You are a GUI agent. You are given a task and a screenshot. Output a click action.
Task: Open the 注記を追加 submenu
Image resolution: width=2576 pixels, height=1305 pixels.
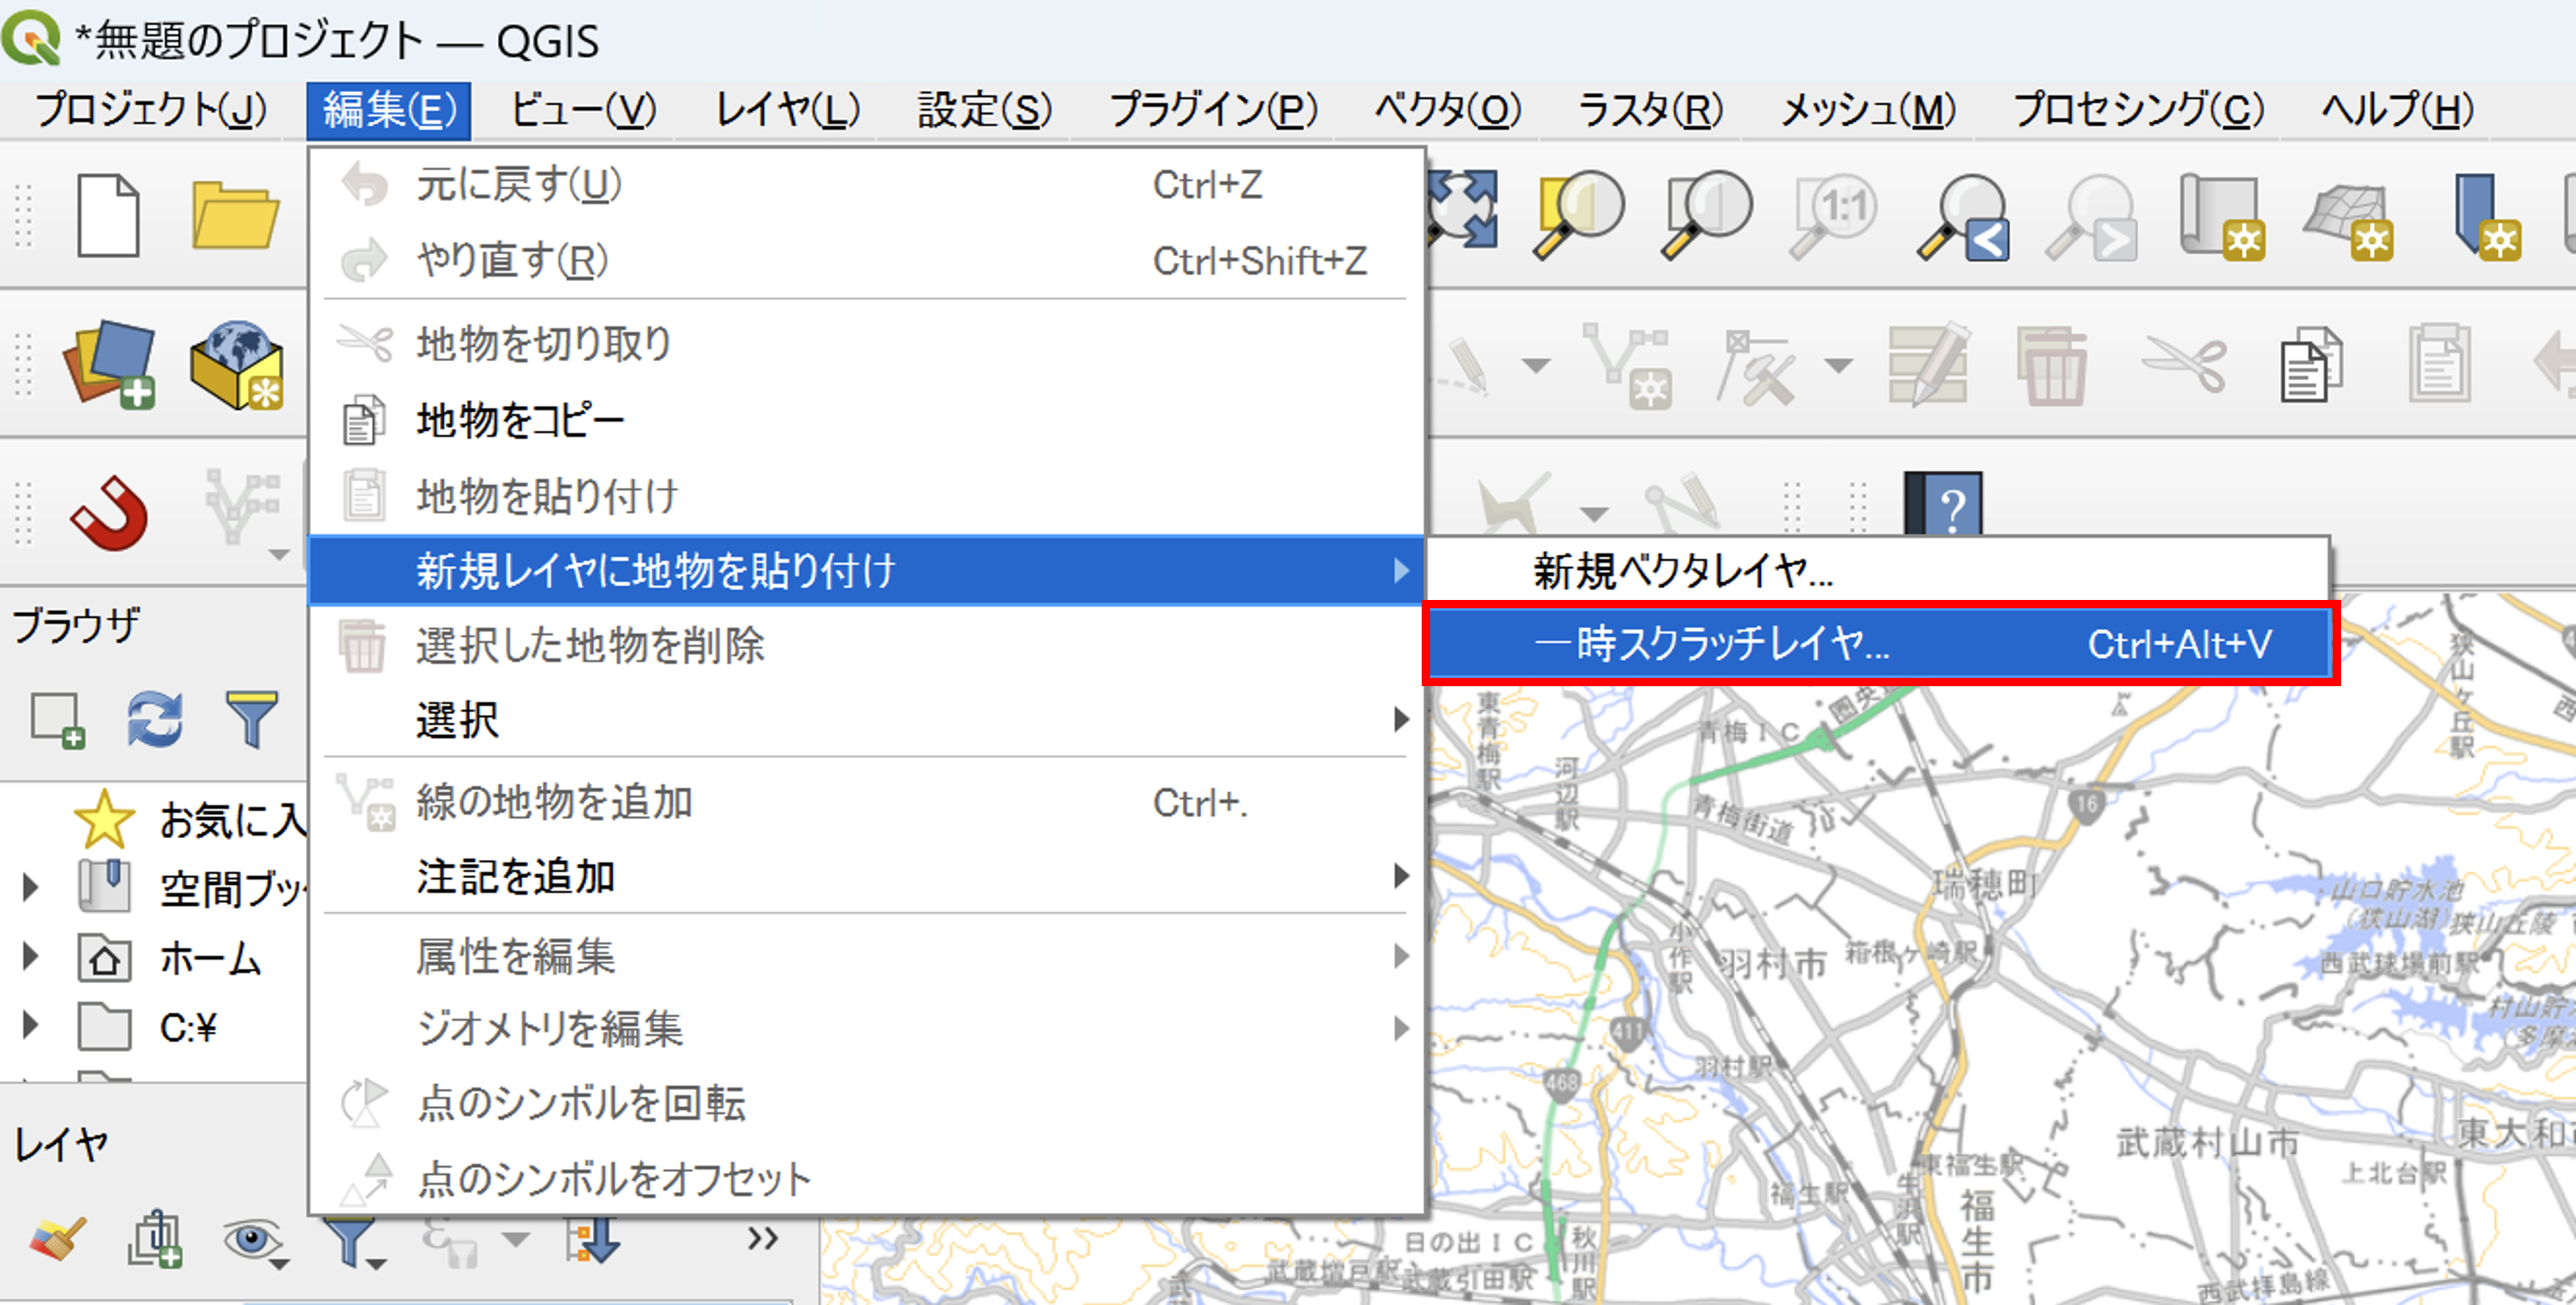click(866, 877)
